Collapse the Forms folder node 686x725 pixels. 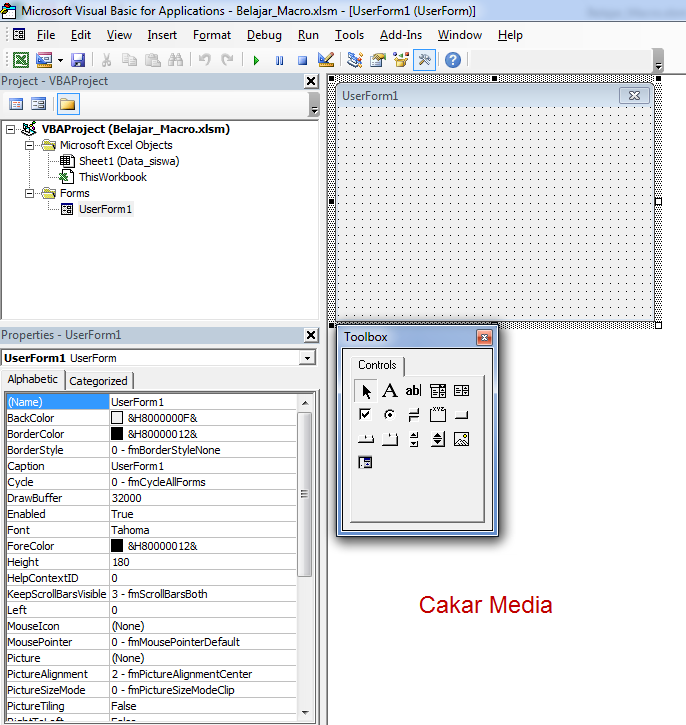pos(29,193)
